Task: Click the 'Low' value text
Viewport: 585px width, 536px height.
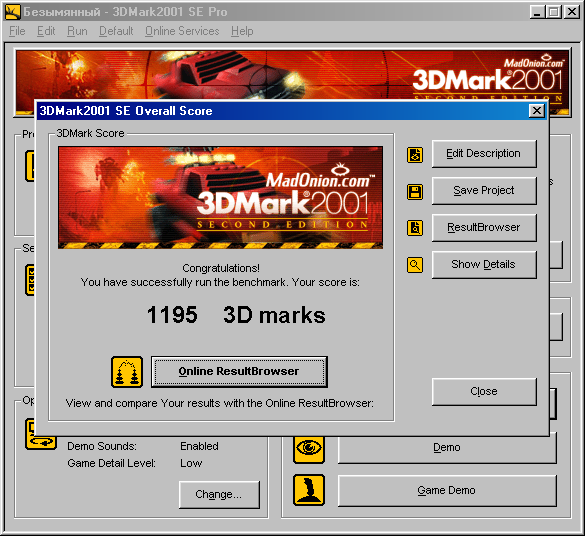Action: (191, 463)
